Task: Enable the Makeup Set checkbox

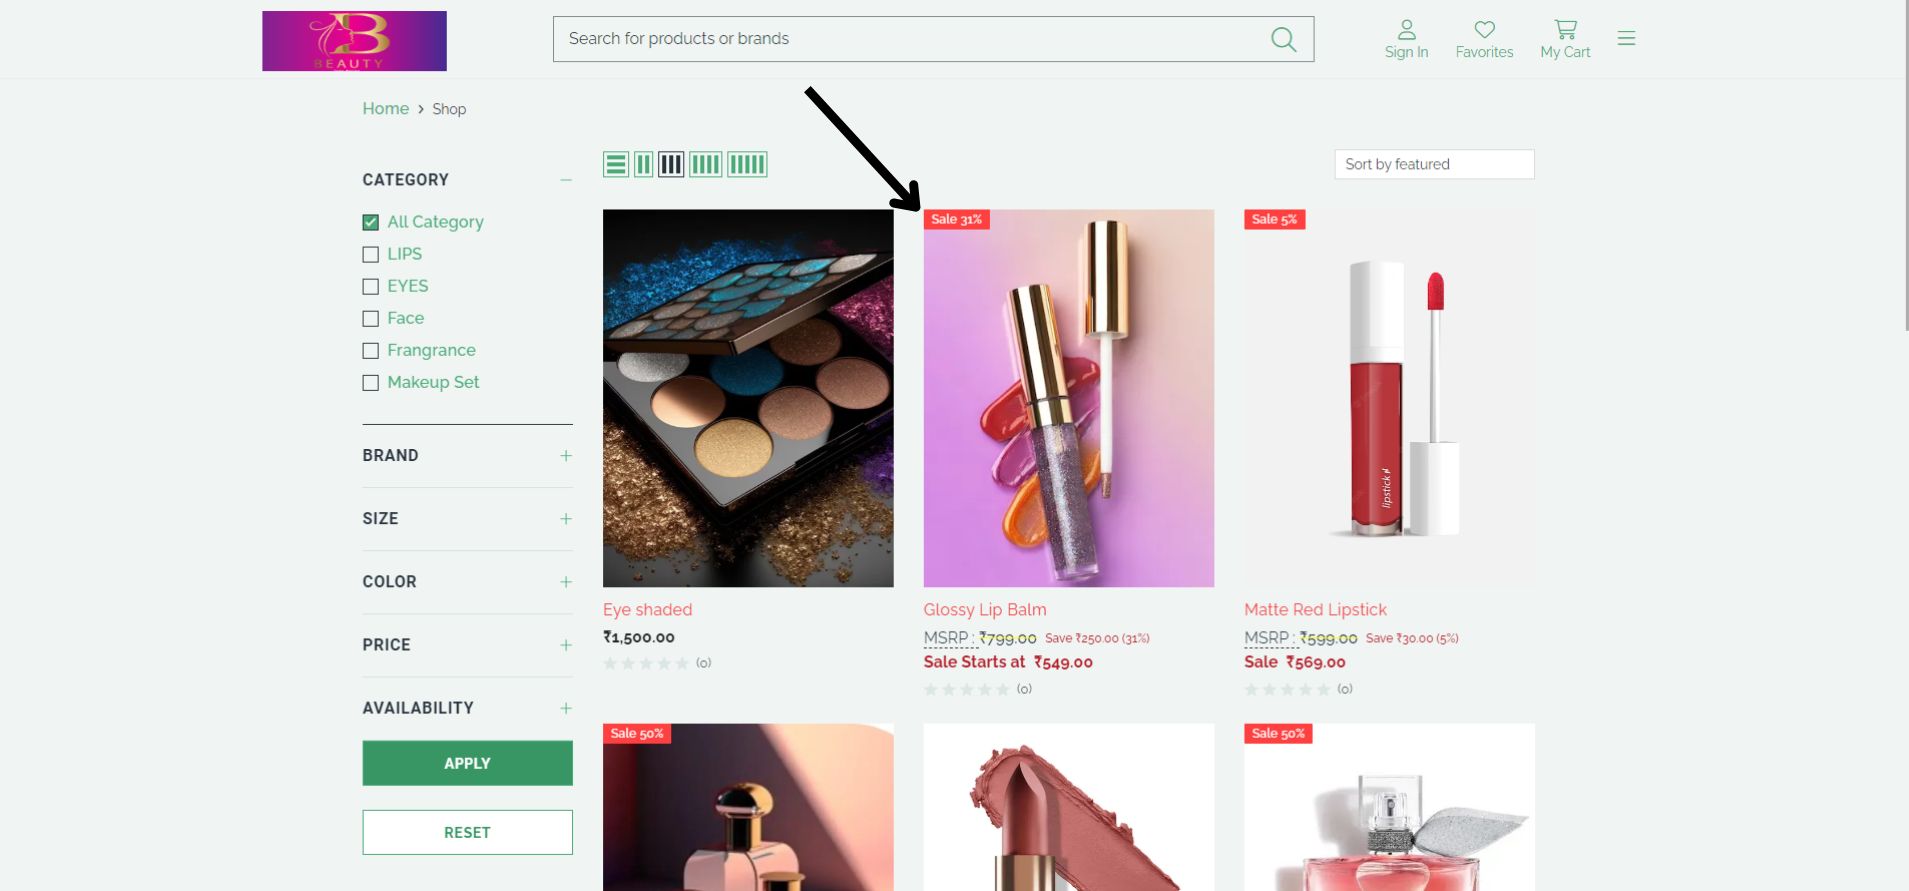Action: (371, 382)
